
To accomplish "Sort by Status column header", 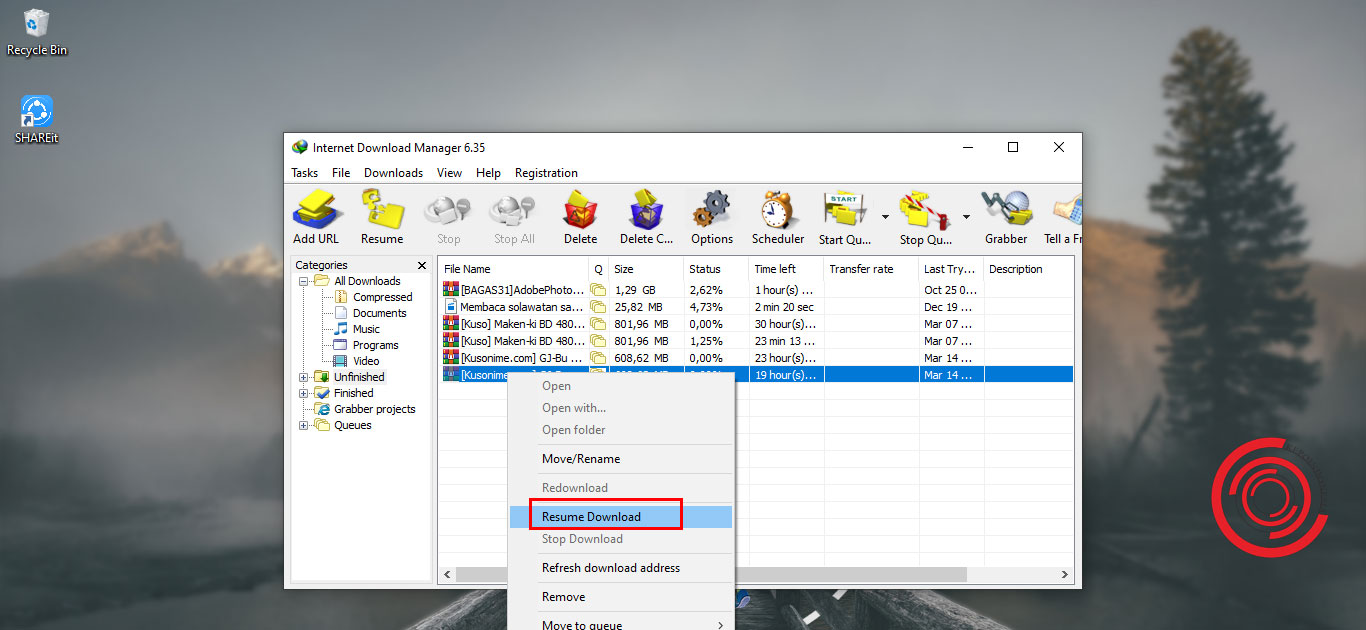I will tap(716, 269).
